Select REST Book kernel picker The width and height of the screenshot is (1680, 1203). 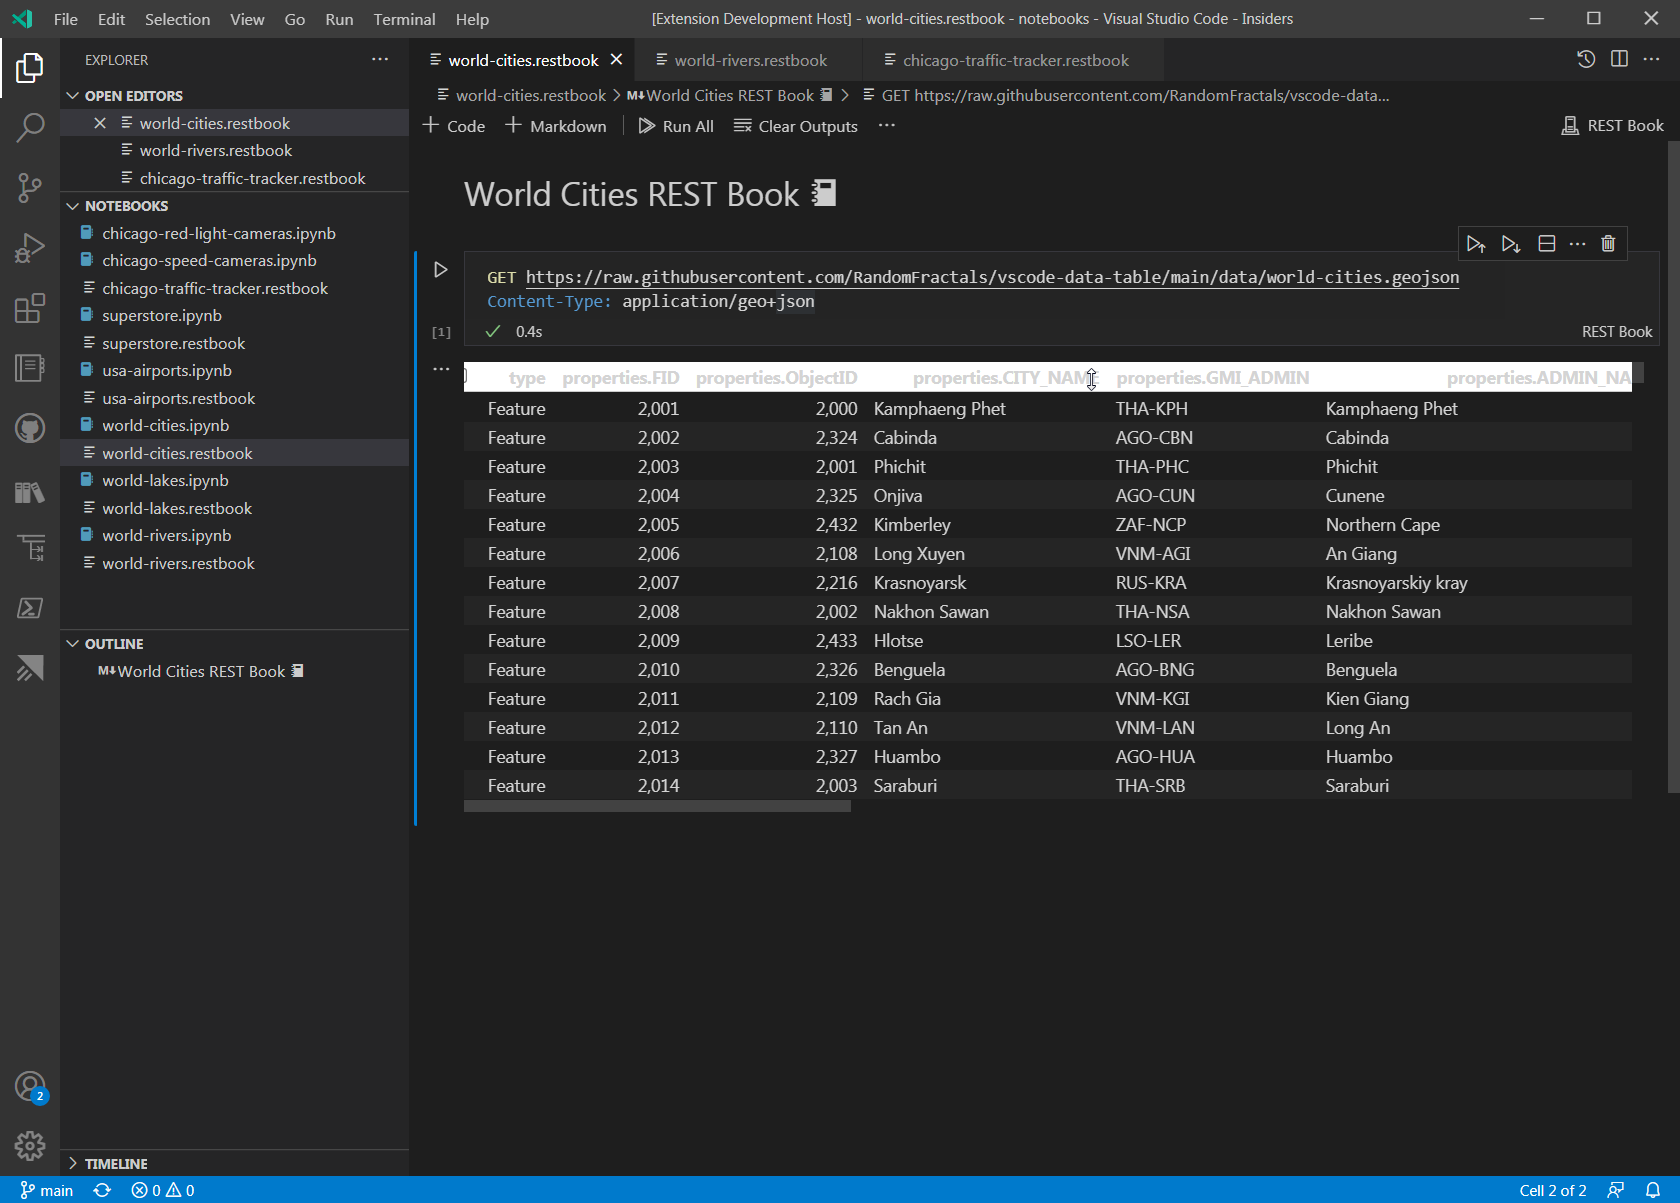point(1613,126)
